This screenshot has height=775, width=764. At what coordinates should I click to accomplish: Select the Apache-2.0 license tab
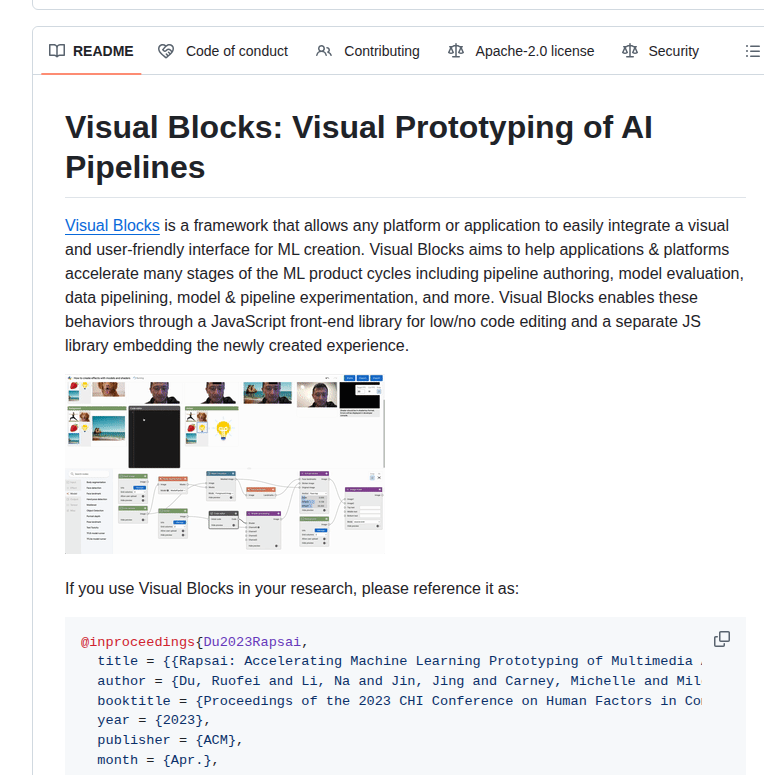(x=521, y=51)
